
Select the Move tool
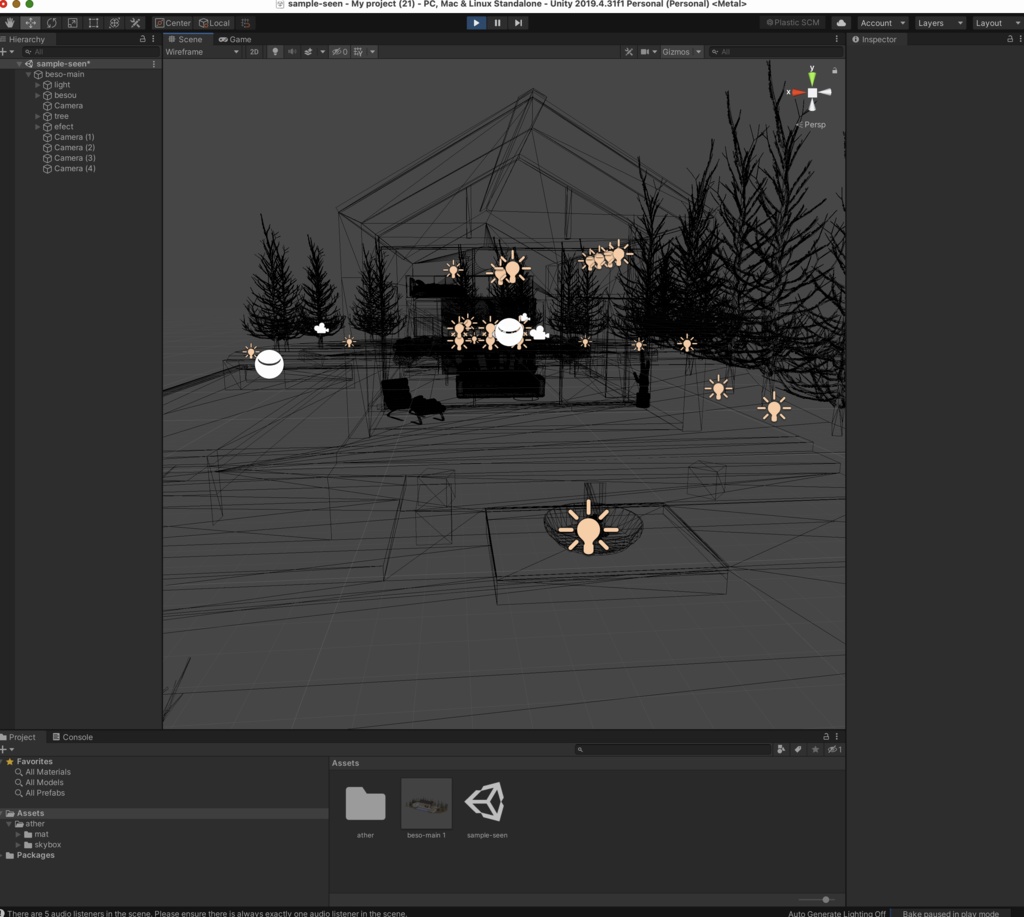tap(29, 22)
